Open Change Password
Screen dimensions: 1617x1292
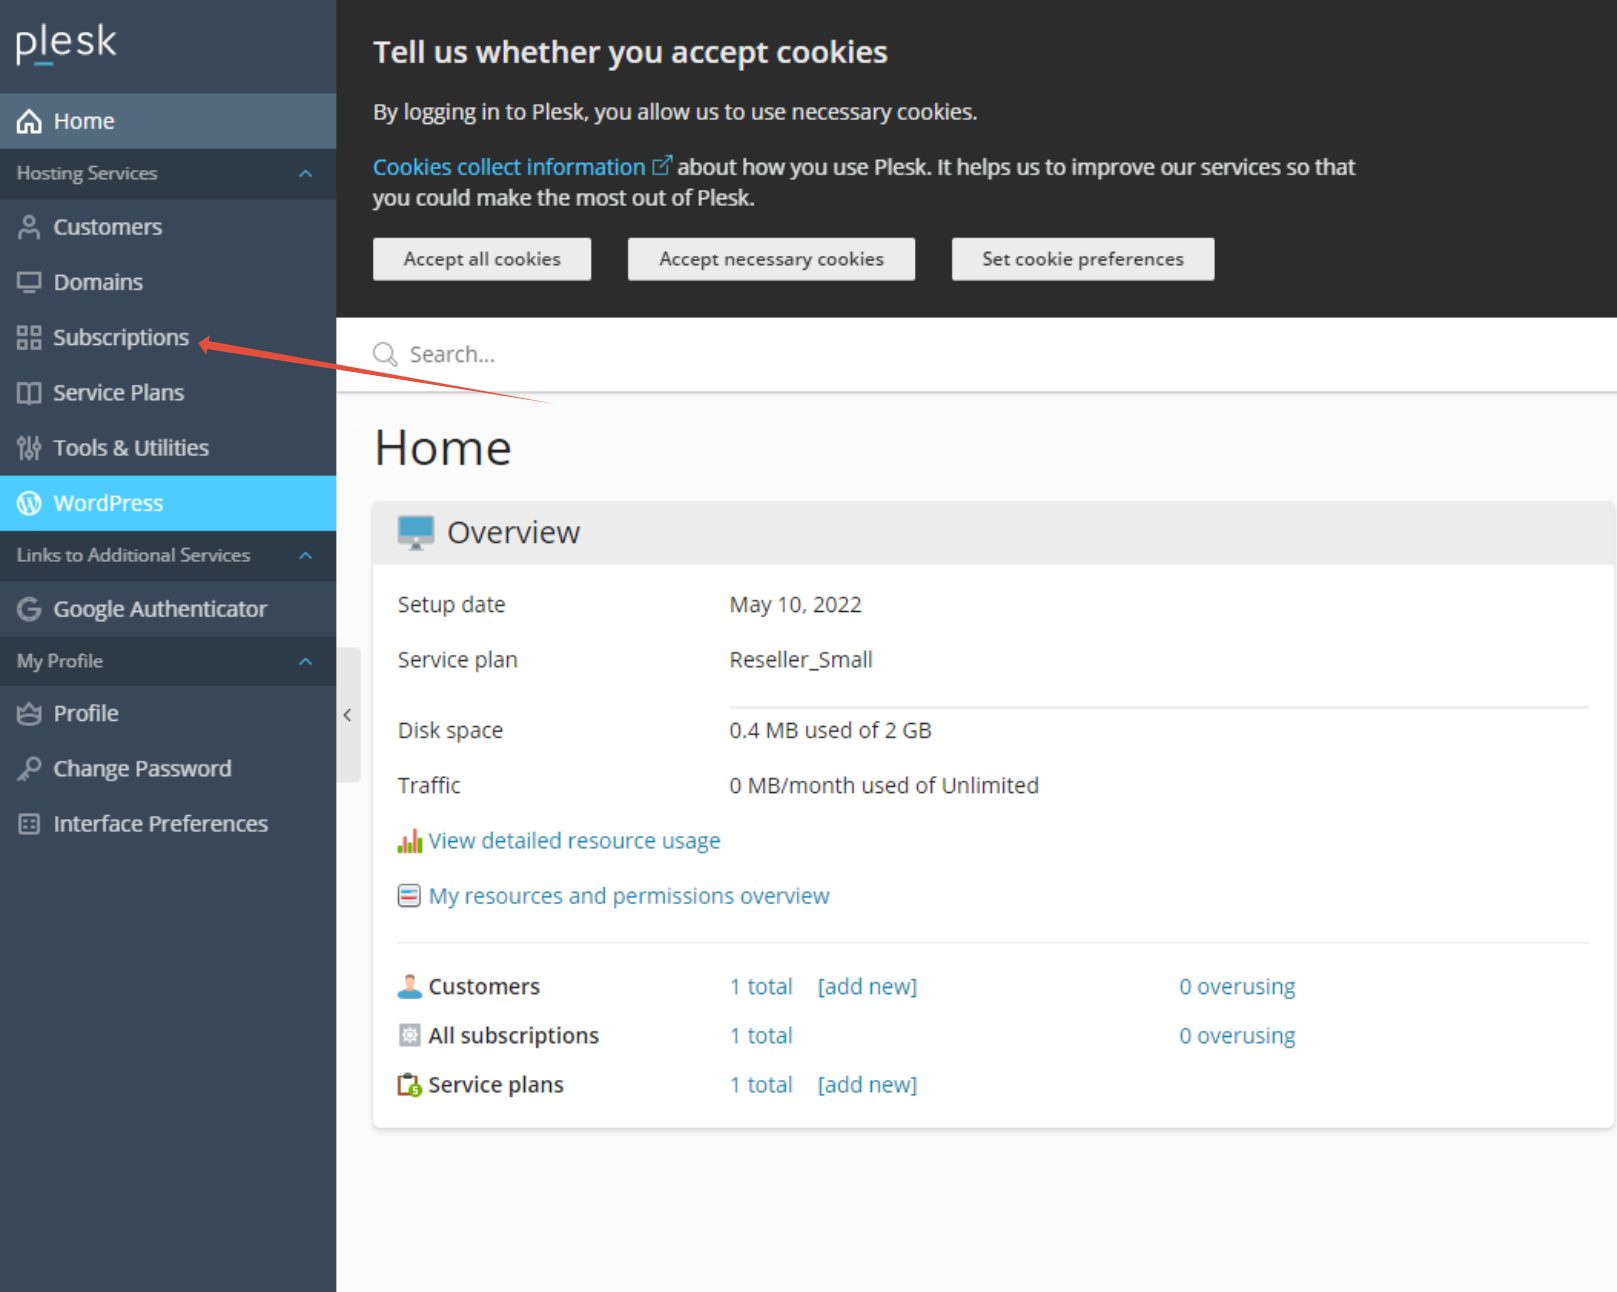click(168, 768)
